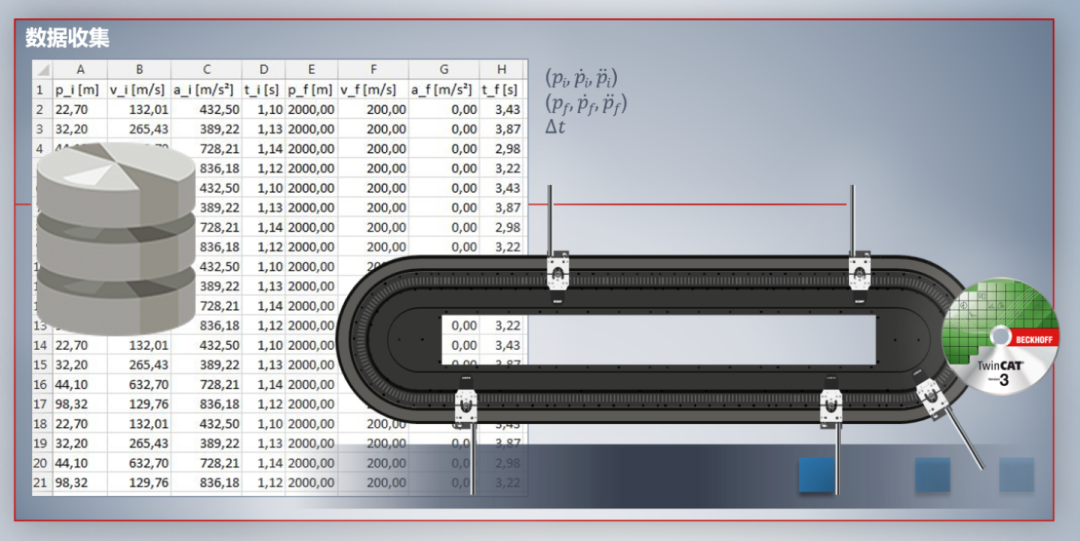
Task: Click cell 3,43 in row 2
Action: (501, 109)
